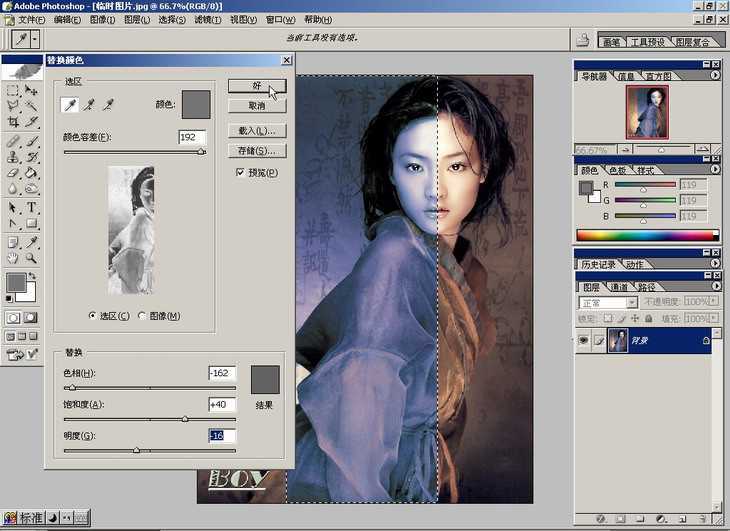
Task: Select the Zoom magnifier tool
Action: point(31,258)
